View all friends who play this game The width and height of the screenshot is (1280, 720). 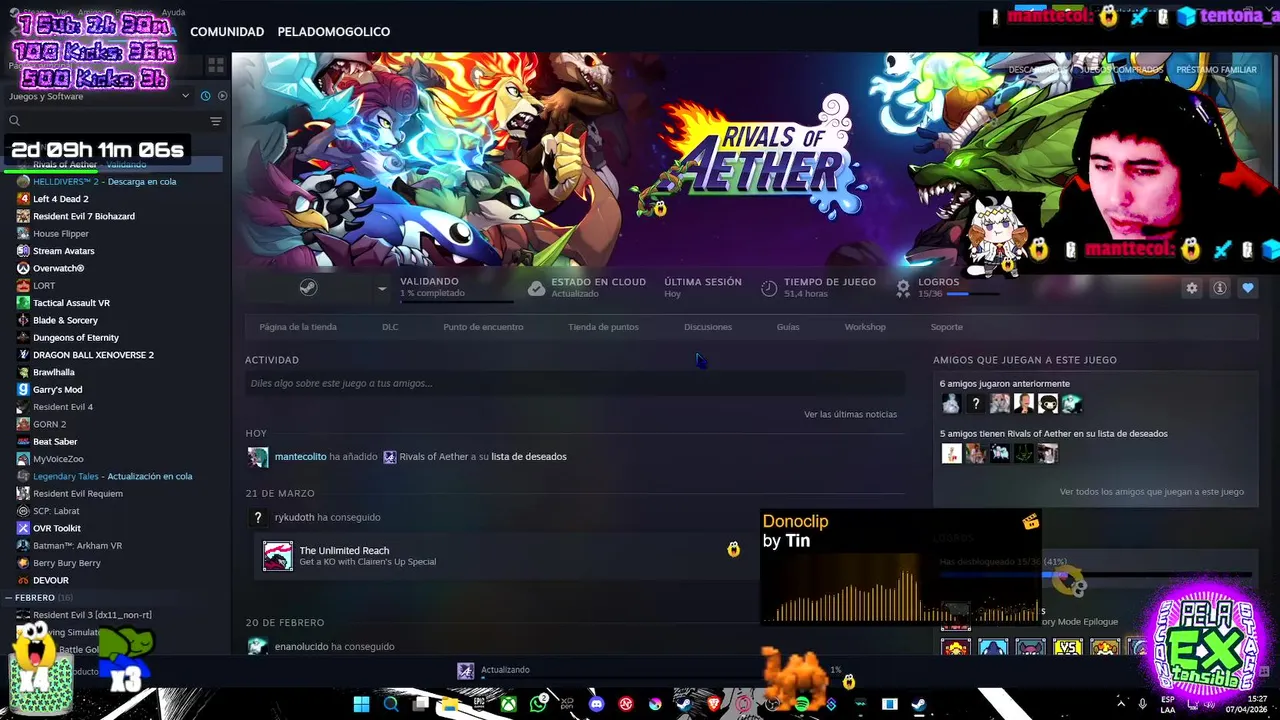[x=1152, y=492]
